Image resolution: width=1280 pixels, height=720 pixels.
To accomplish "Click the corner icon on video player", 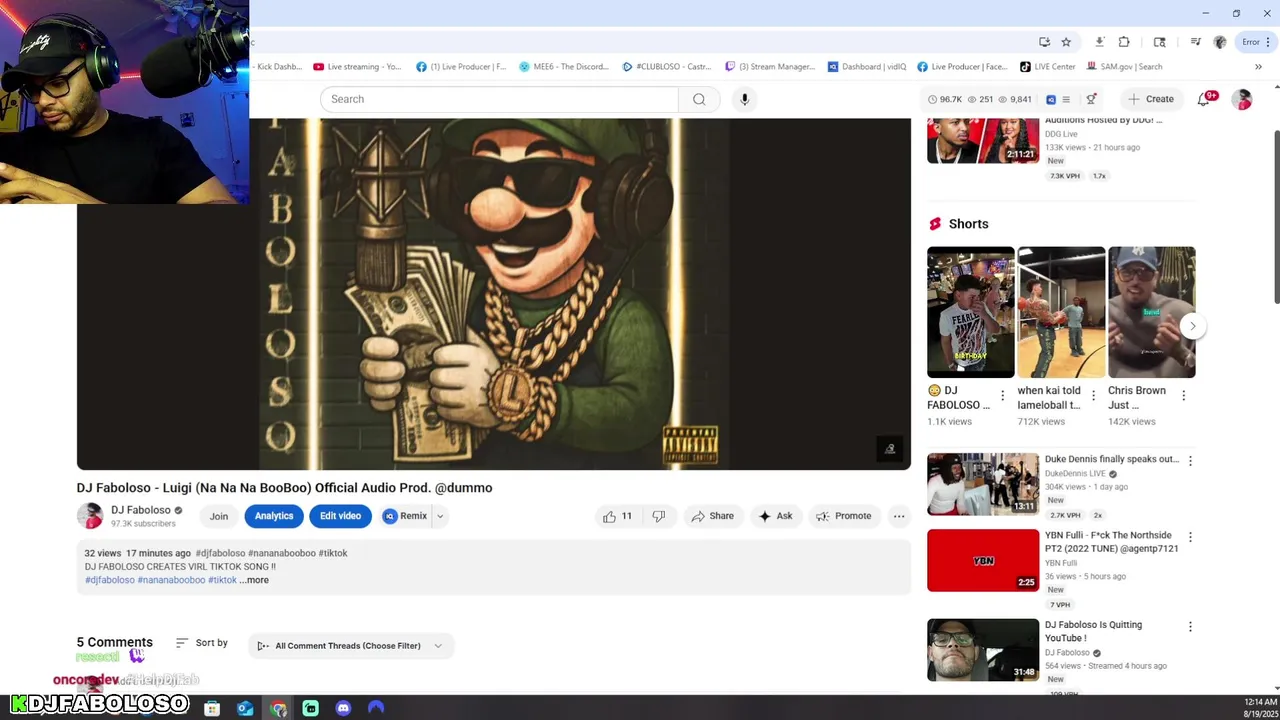I will pos(890,449).
